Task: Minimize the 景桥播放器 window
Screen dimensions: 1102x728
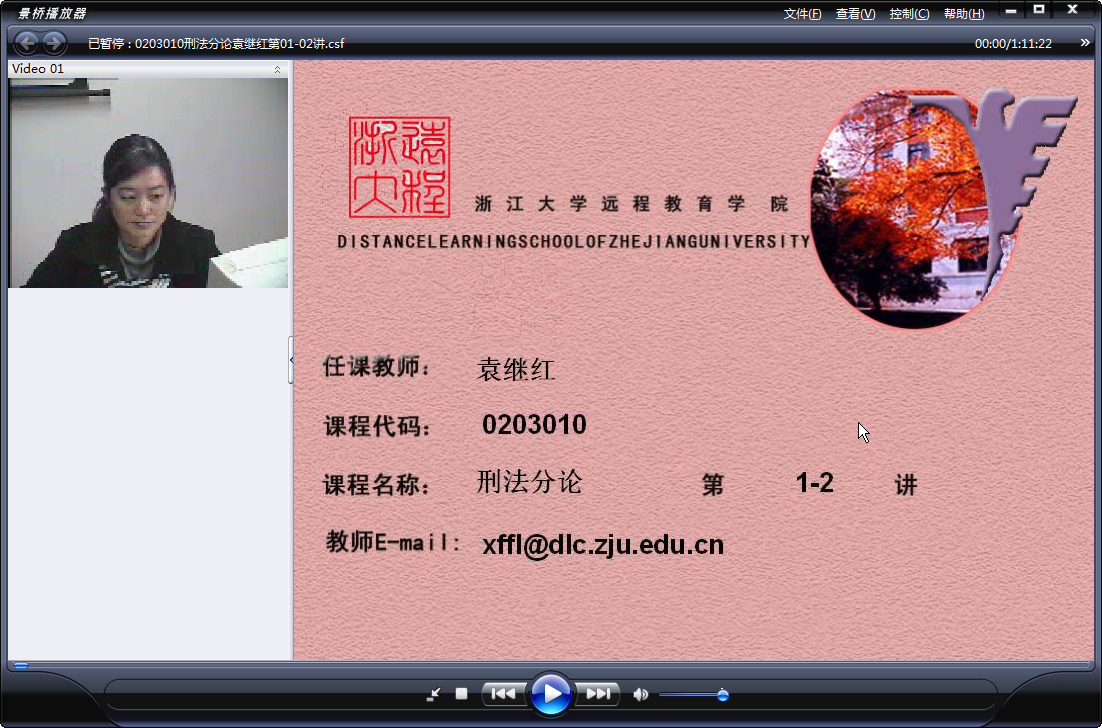Action: click(x=1011, y=11)
